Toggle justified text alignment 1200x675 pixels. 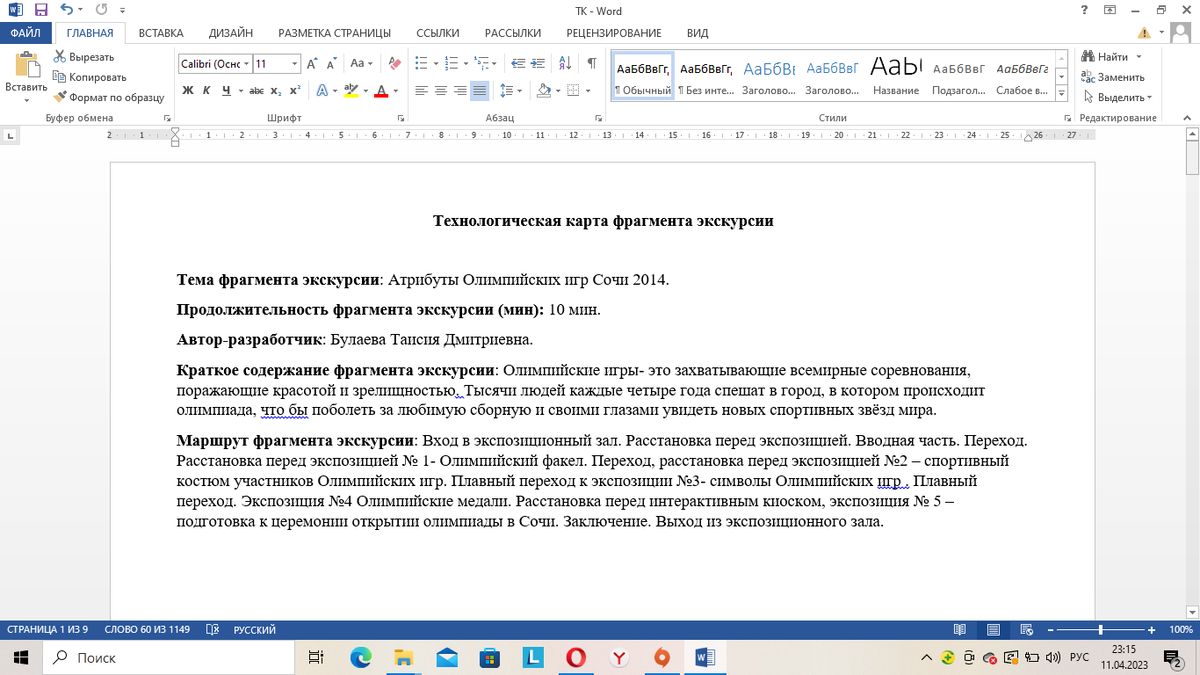coord(479,90)
